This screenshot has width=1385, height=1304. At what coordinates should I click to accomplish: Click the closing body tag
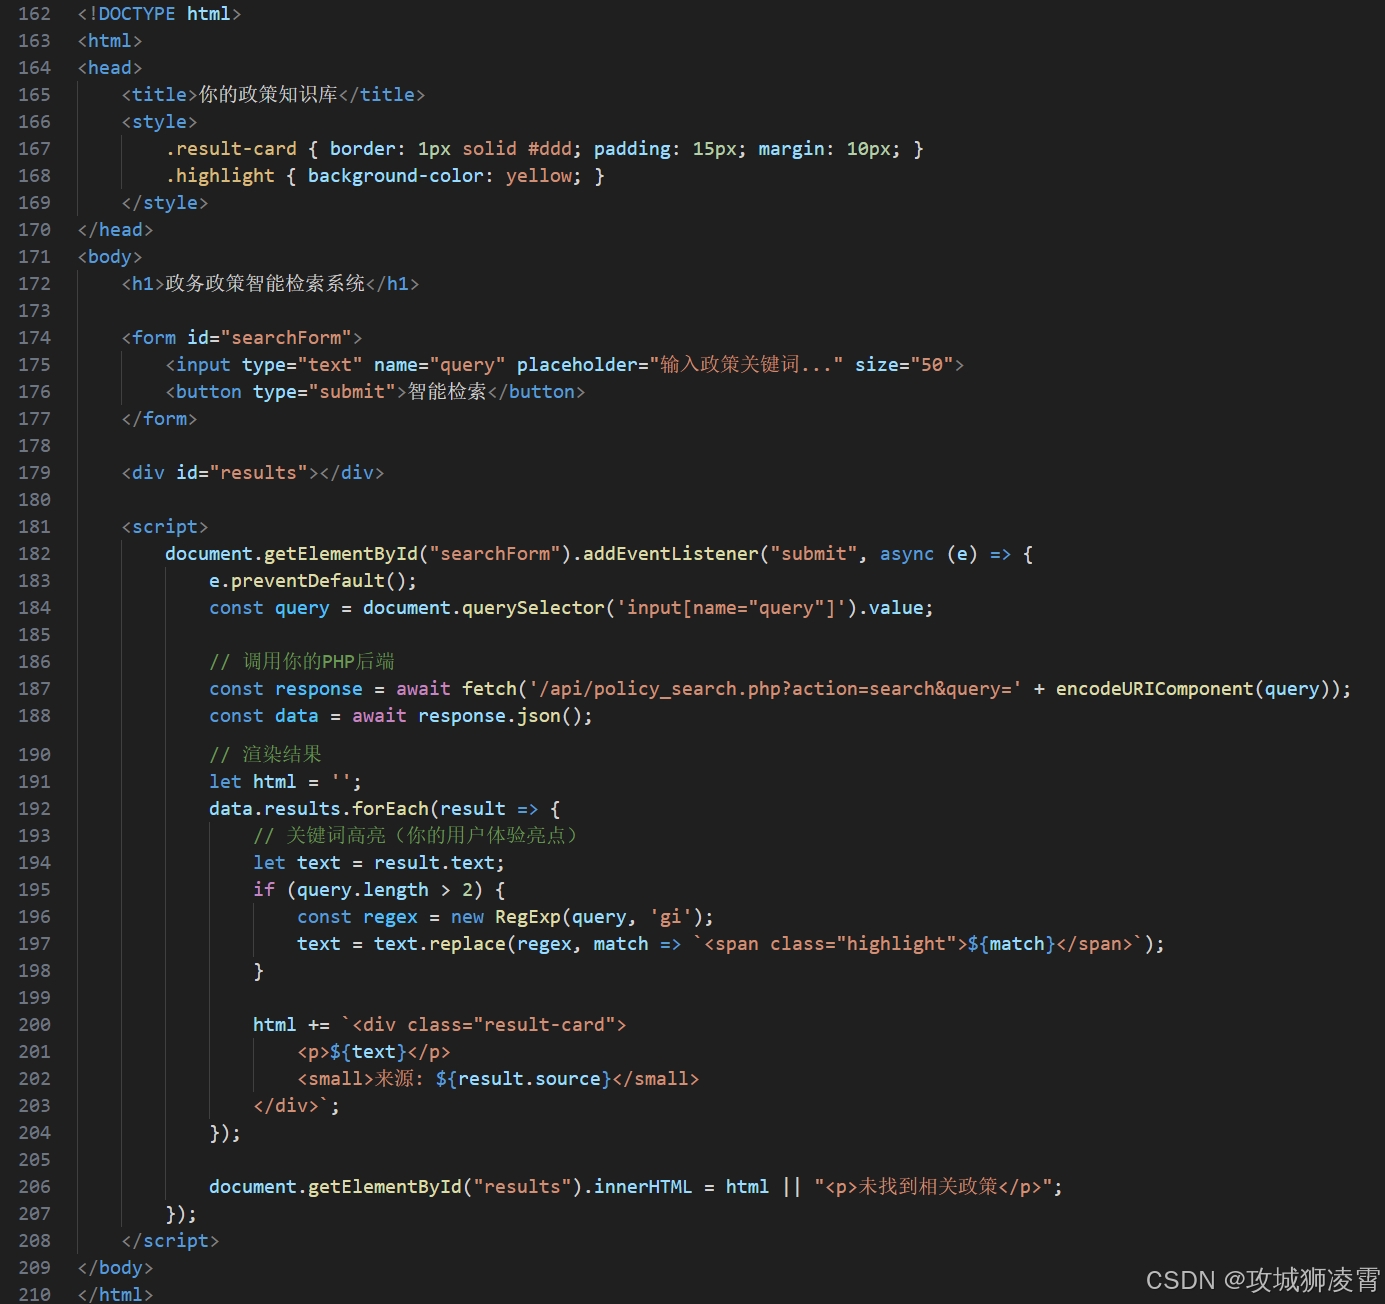coord(115,1268)
